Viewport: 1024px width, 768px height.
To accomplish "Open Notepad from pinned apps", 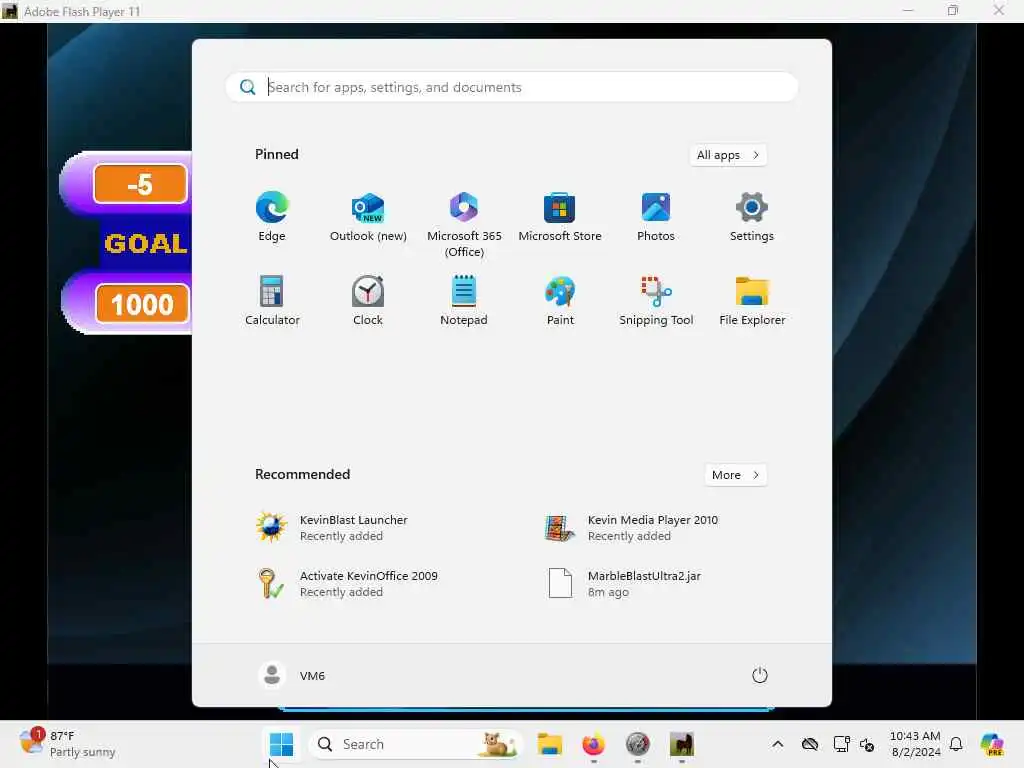I will click(464, 300).
